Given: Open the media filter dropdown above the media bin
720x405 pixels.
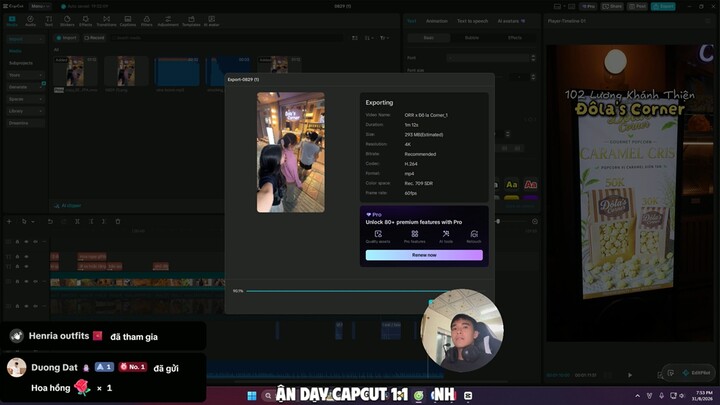Looking at the screenshot, I should pos(383,38).
